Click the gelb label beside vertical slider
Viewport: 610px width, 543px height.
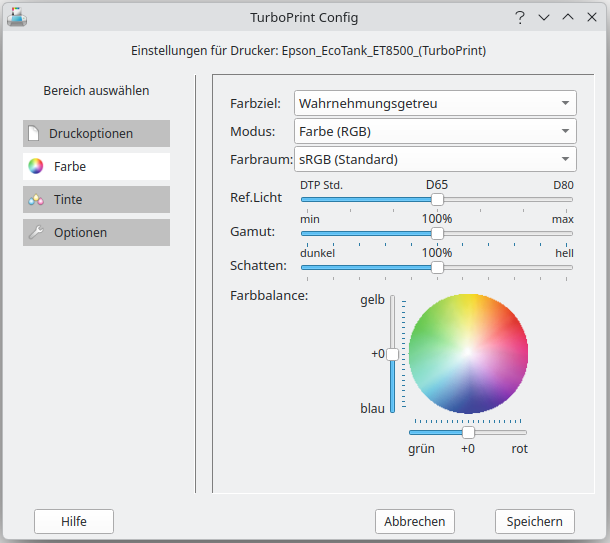372,300
